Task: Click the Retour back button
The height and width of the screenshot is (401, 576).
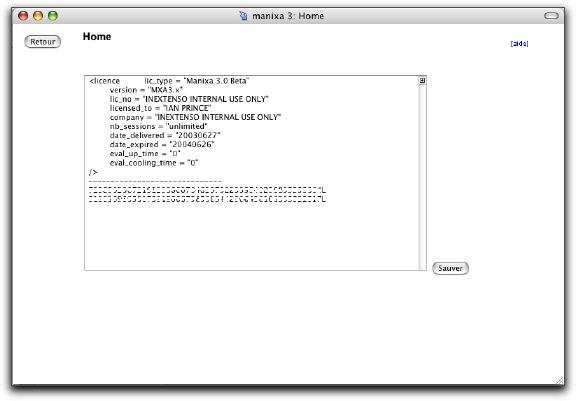Action: click(43, 42)
